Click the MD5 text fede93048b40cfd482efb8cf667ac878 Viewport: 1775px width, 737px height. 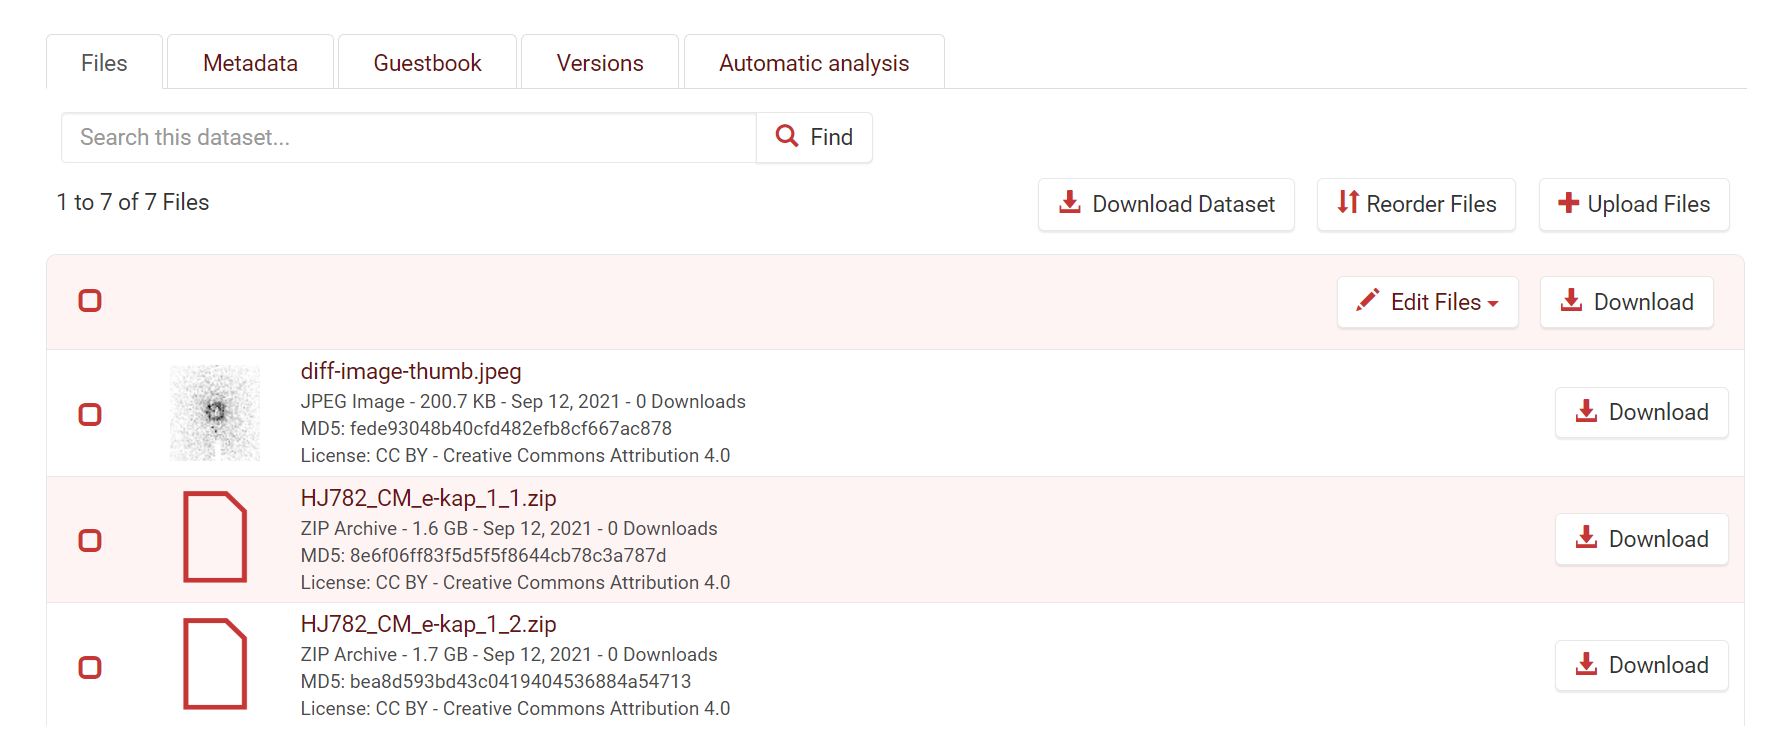click(511, 428)
